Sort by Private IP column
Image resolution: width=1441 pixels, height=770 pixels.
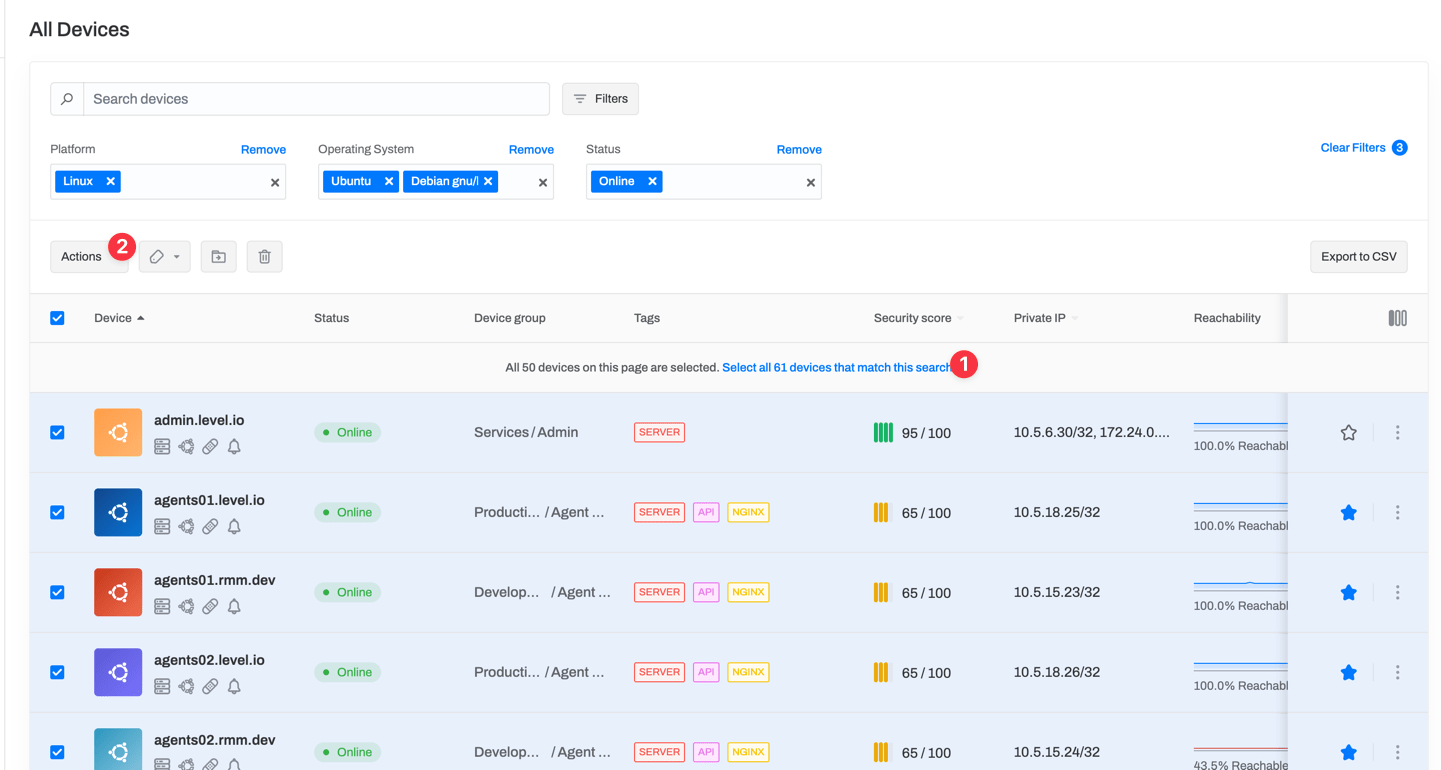coord(1046,318)
